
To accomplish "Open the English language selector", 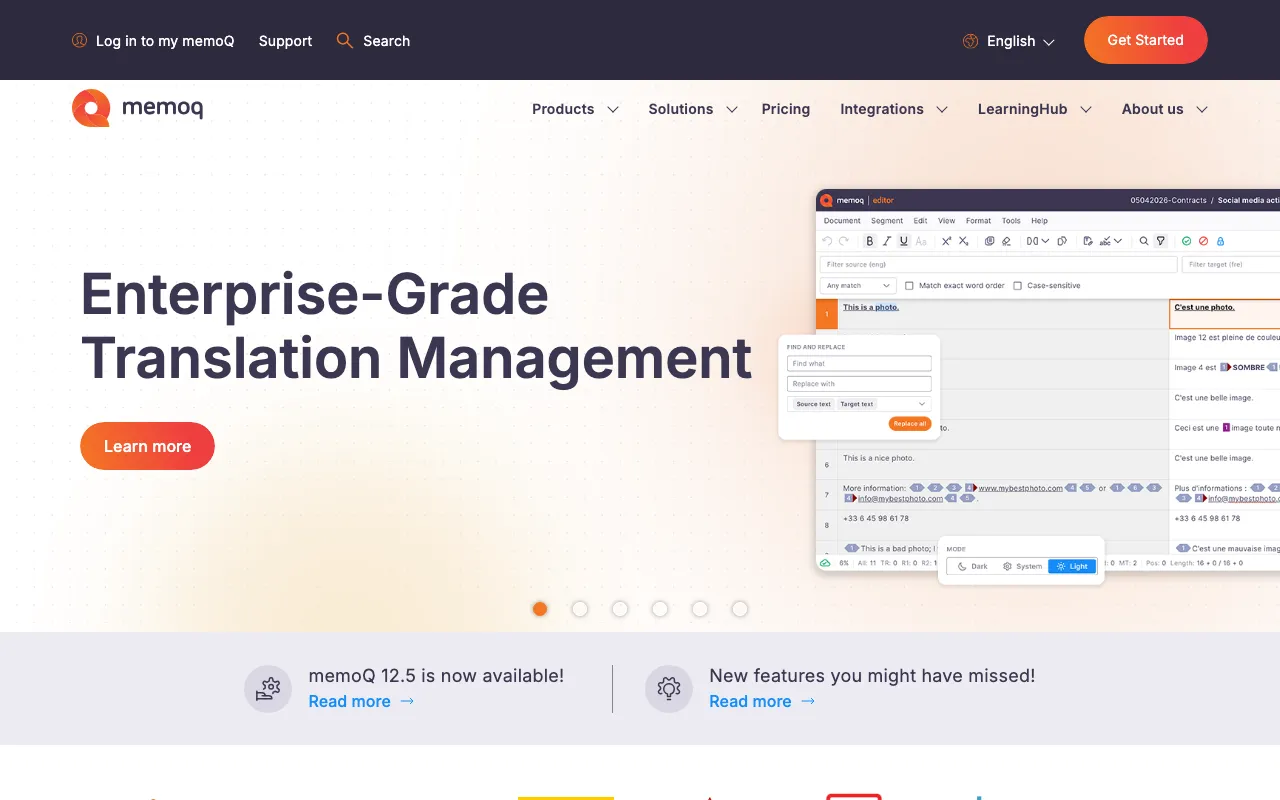I will click(x=1009, y=41).
